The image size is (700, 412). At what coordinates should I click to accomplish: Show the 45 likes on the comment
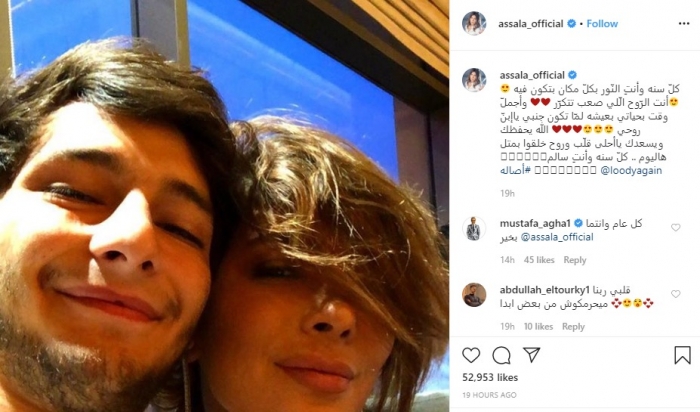(539, 260)
